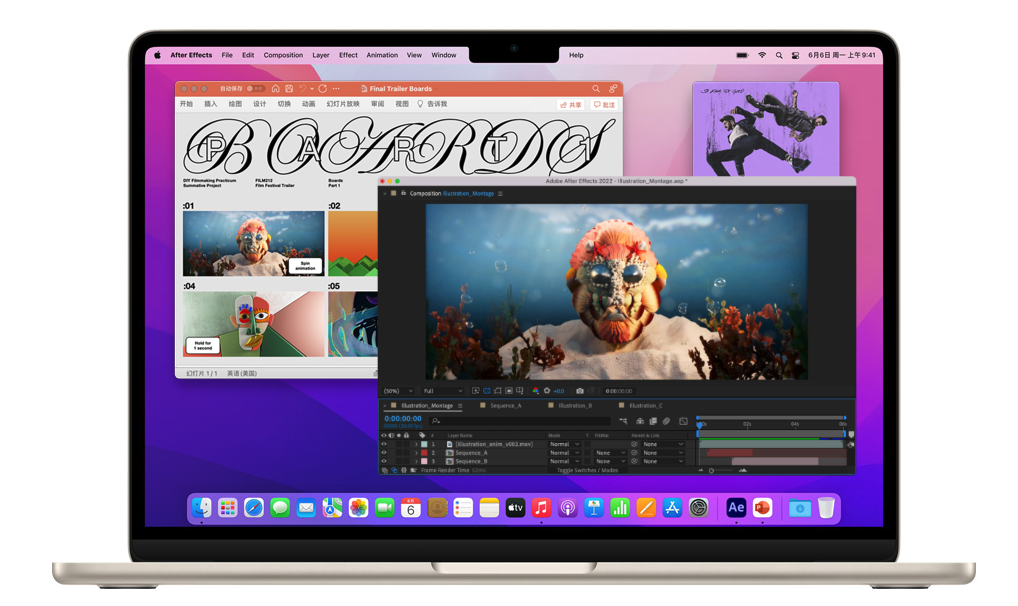This screenshot has height=606, width=1018.
Task: Click the reset exposure icon beside +0.0
Action: (547, 391)
